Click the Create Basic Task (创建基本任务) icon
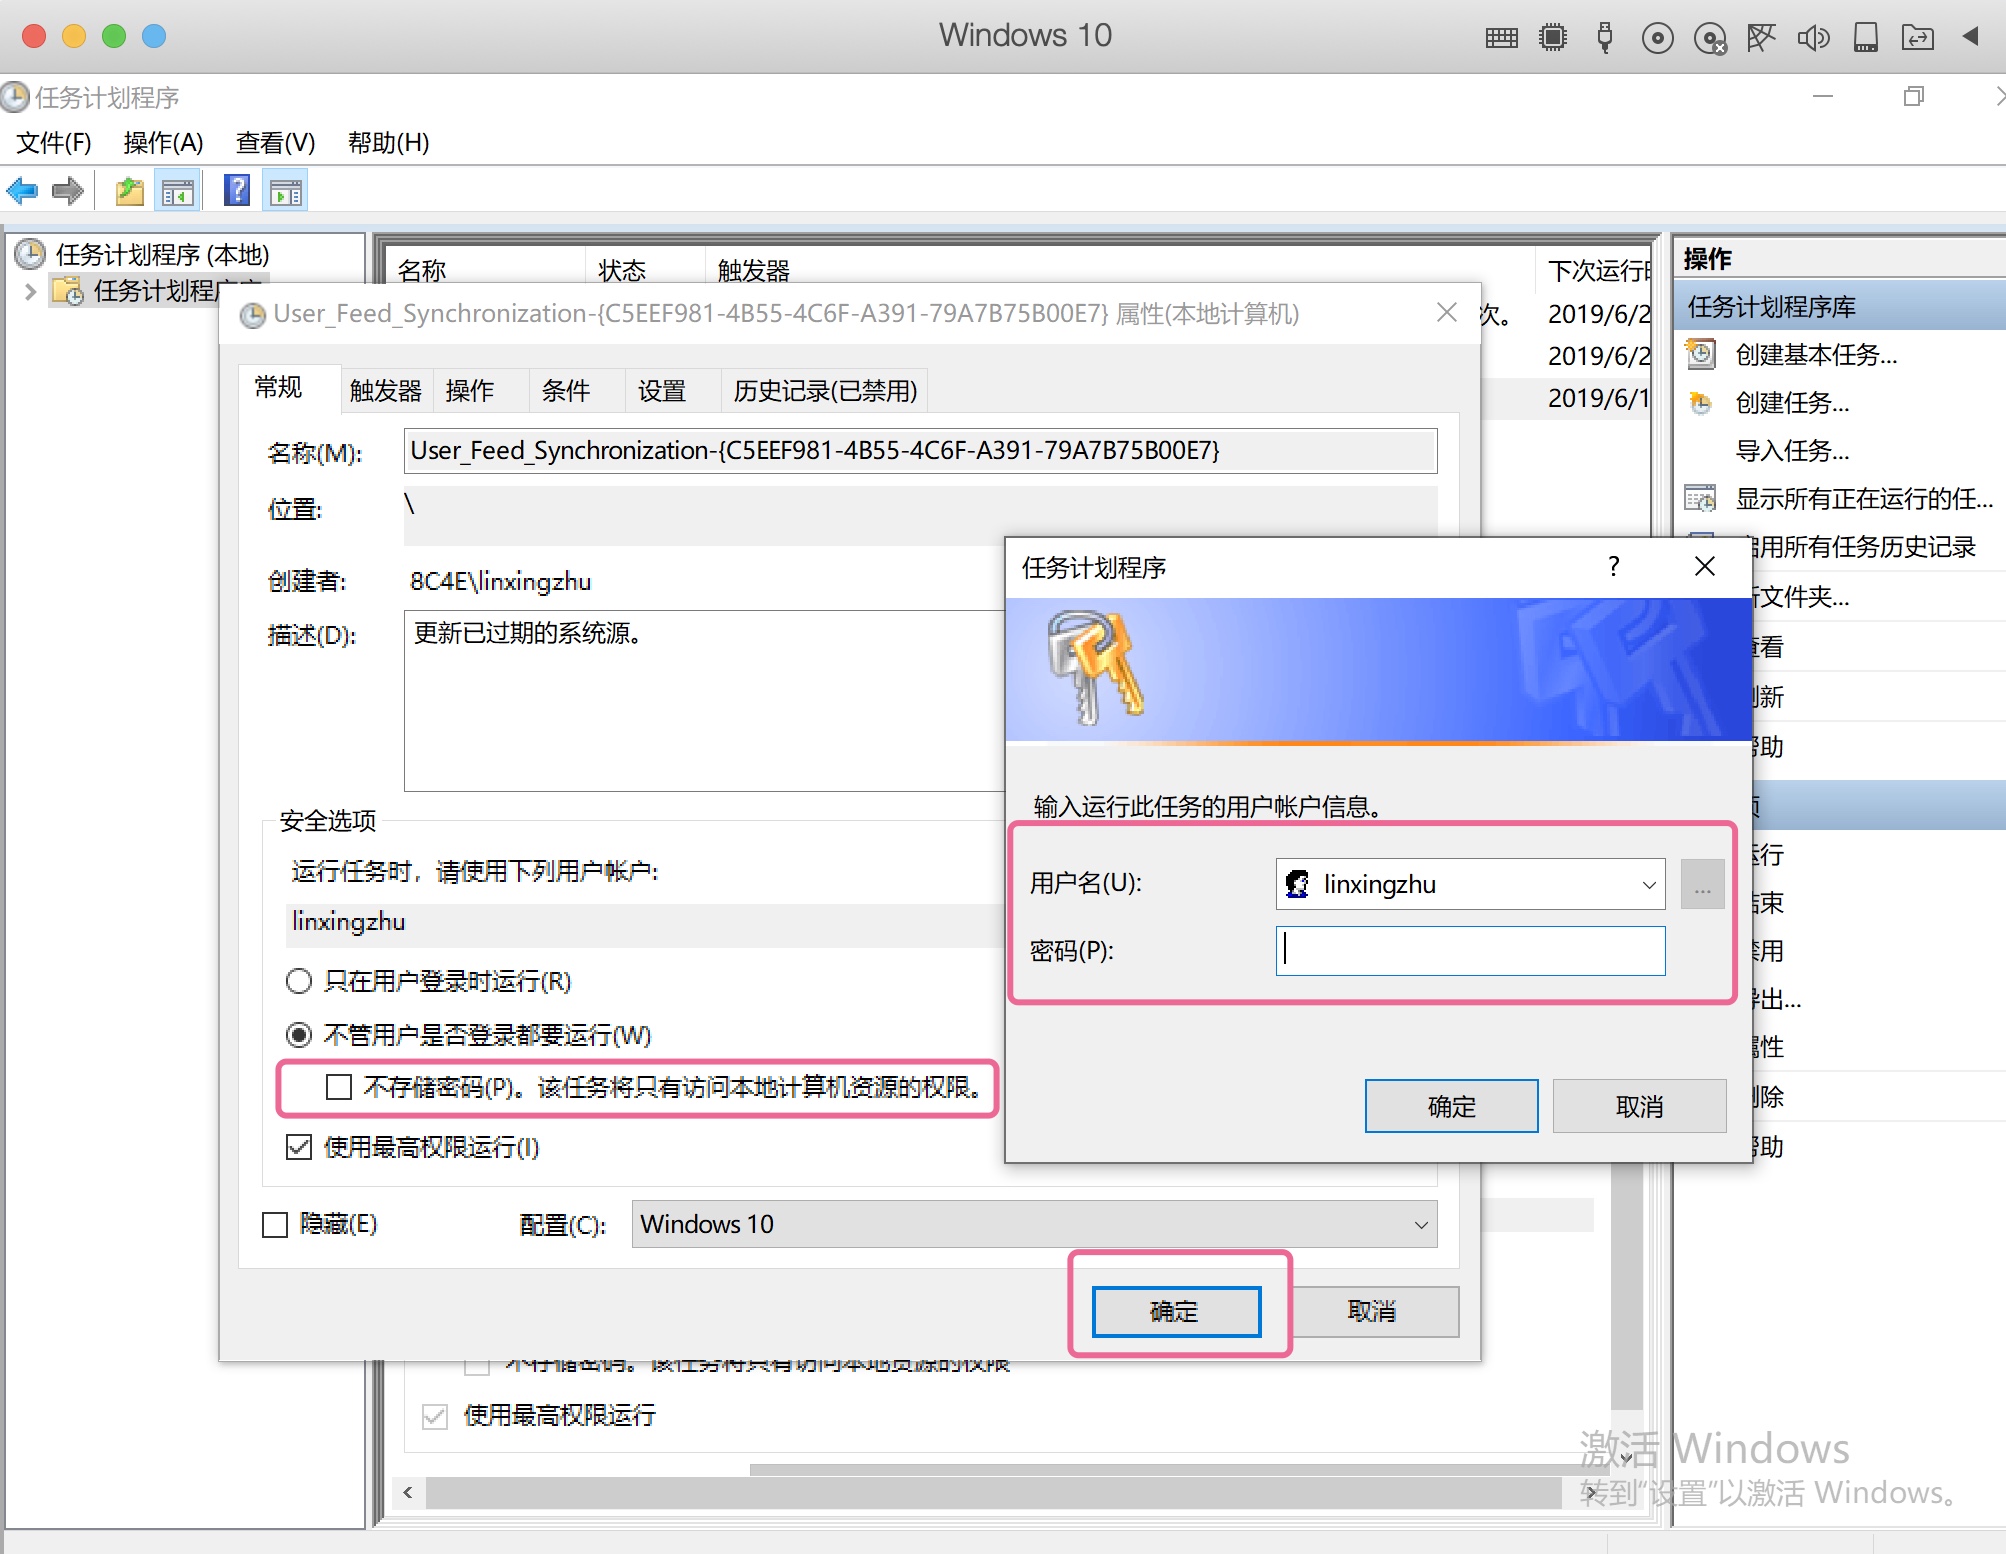The height and width of the screenshot is (1554, 2006). click(1700, 355)
